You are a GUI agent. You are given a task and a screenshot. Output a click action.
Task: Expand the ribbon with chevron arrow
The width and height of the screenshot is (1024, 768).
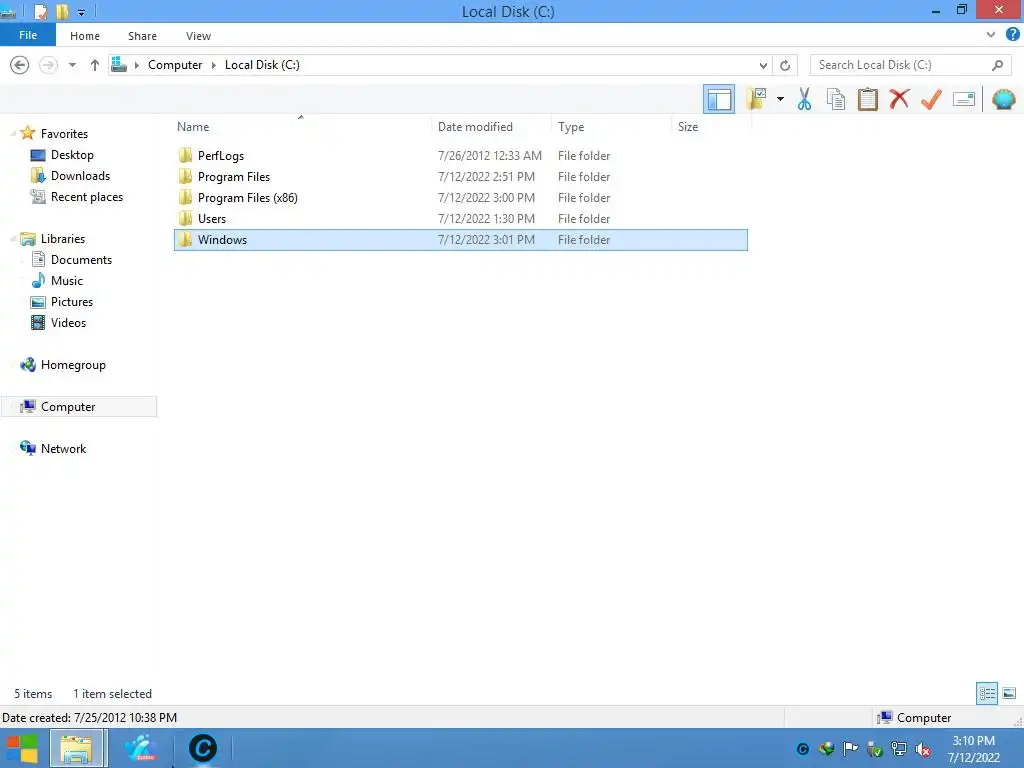[x=991, y=35]
